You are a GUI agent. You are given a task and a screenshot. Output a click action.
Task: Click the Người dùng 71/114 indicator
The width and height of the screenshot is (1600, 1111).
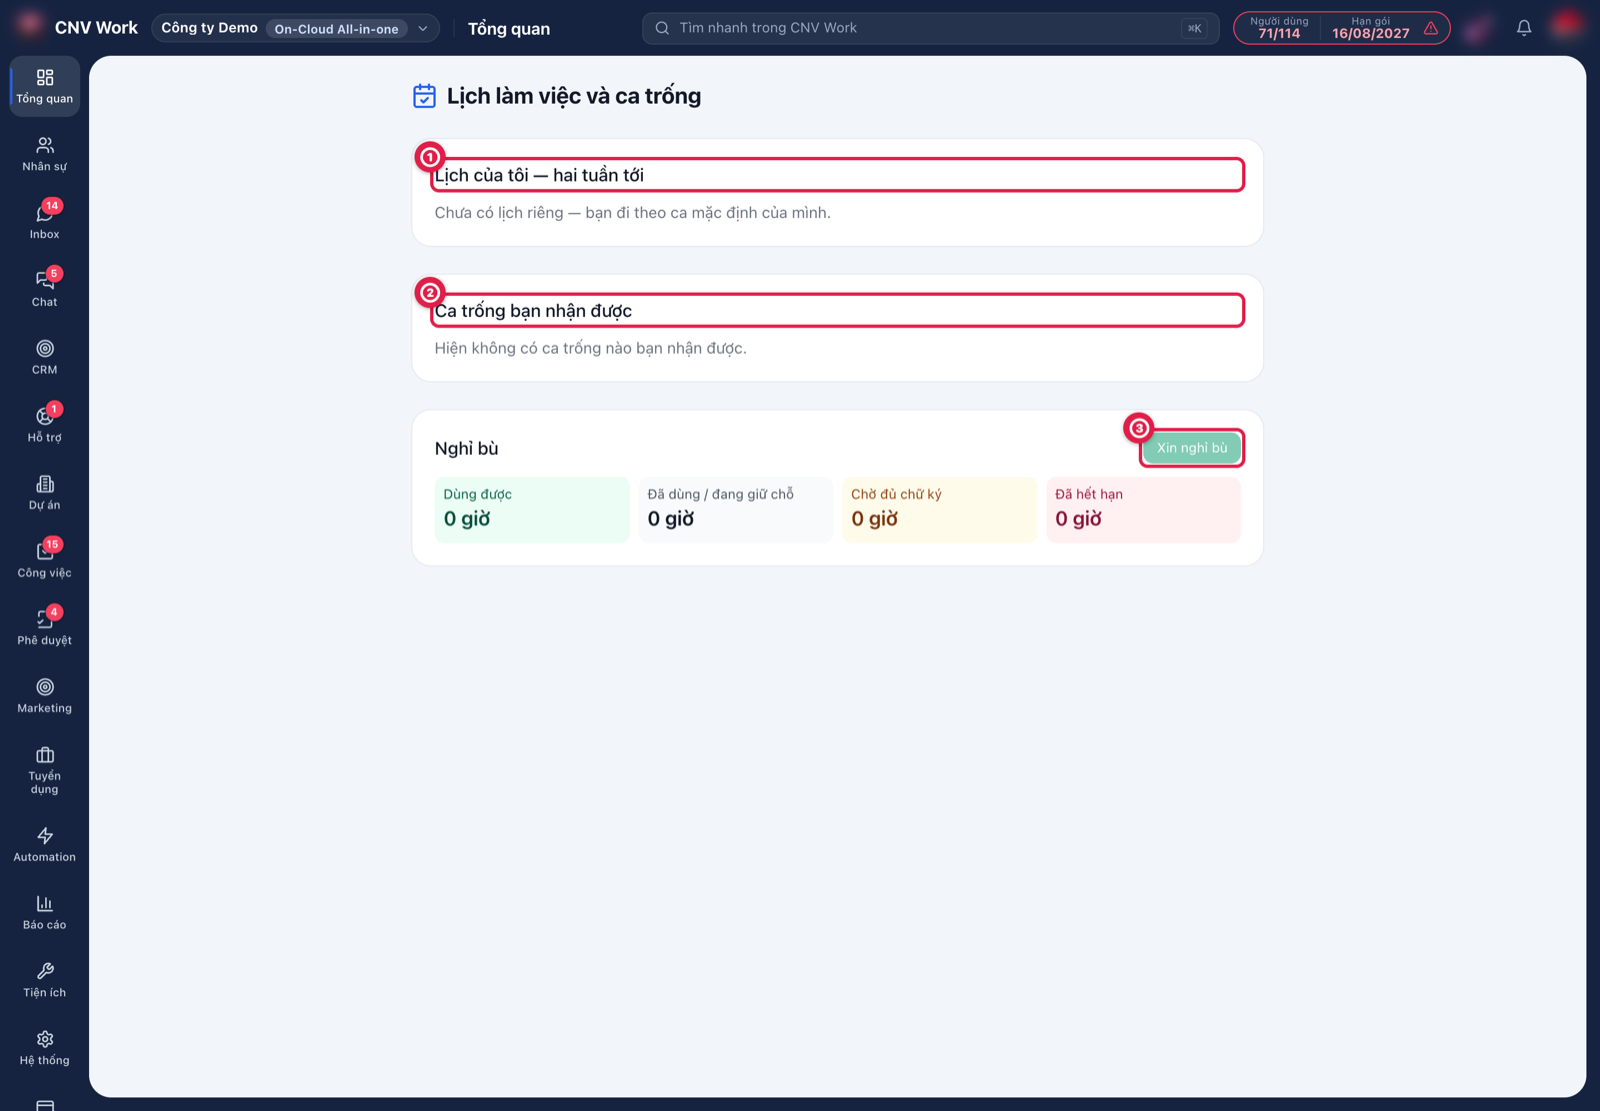pos(1279,28)
